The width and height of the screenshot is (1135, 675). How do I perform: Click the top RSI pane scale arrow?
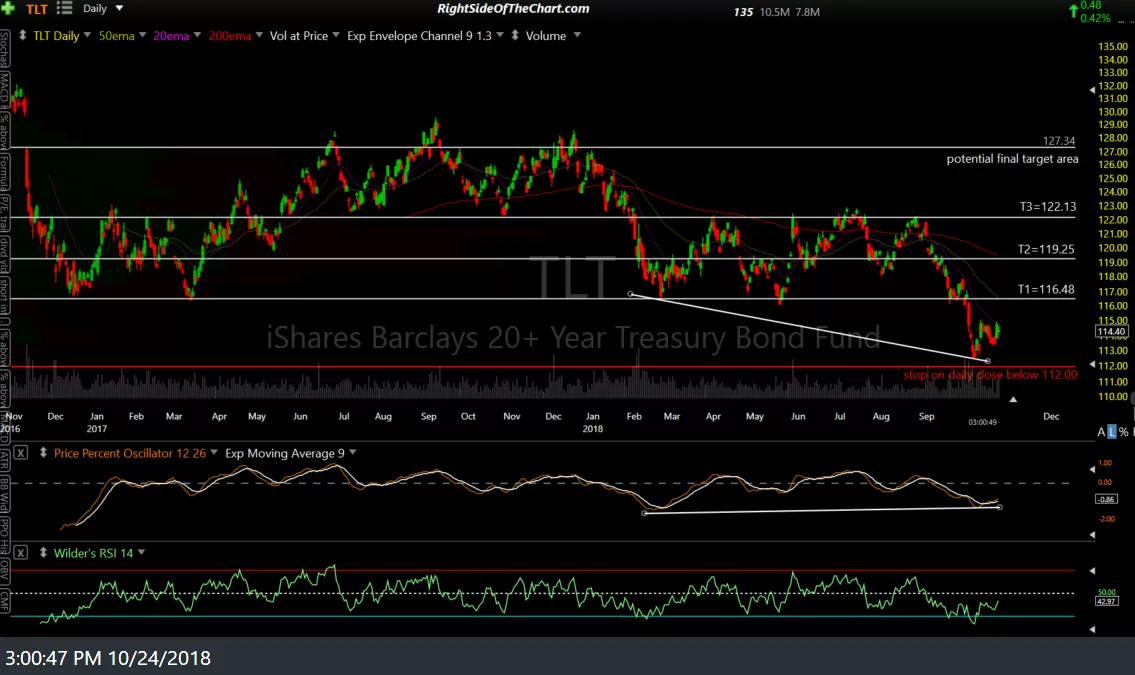[x=1092, y=571]
